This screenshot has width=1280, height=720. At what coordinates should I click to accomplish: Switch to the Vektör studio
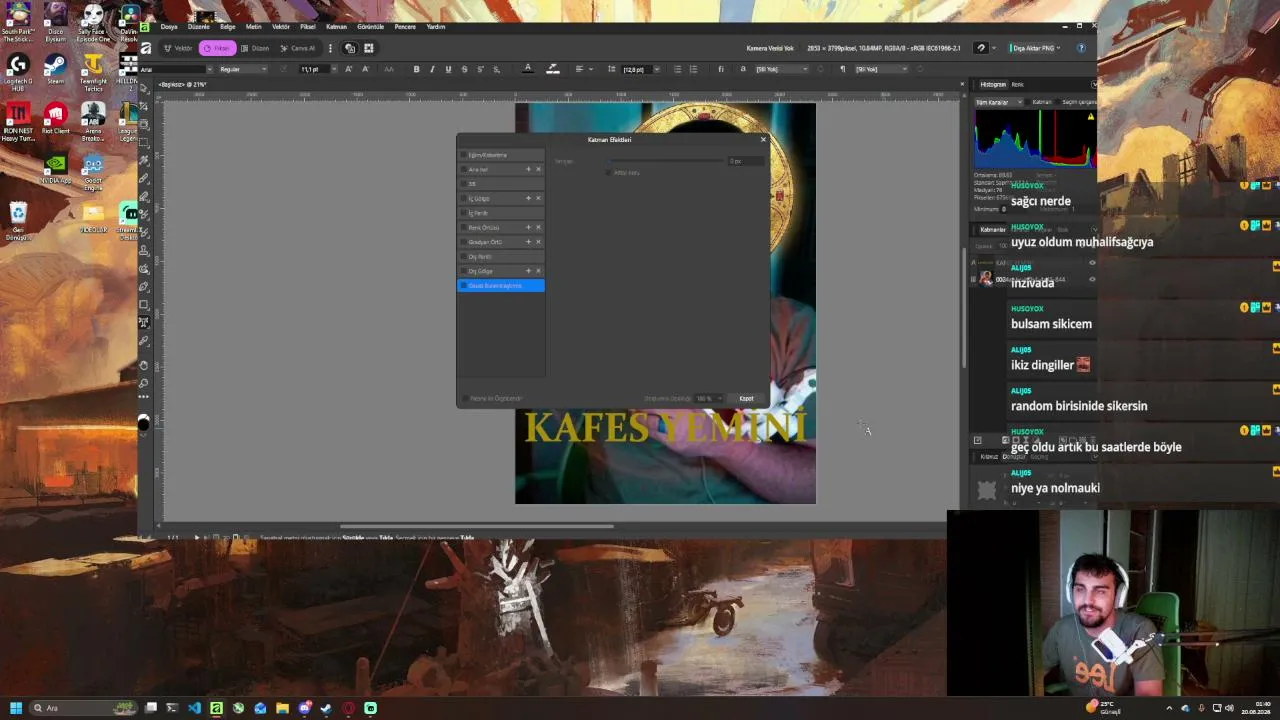pos(180,48)
